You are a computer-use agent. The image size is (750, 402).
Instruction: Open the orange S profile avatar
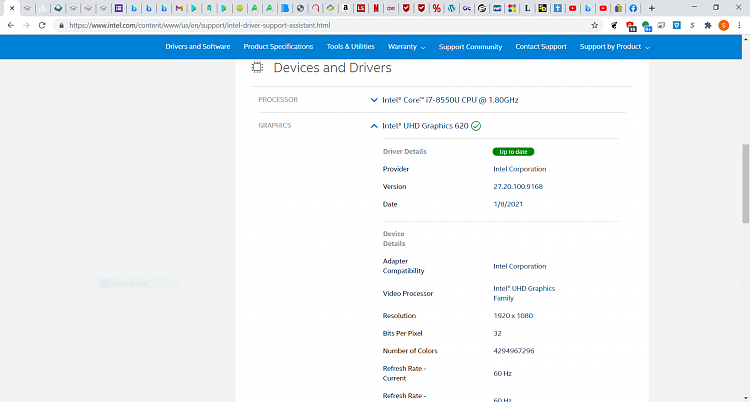[724, 25]
